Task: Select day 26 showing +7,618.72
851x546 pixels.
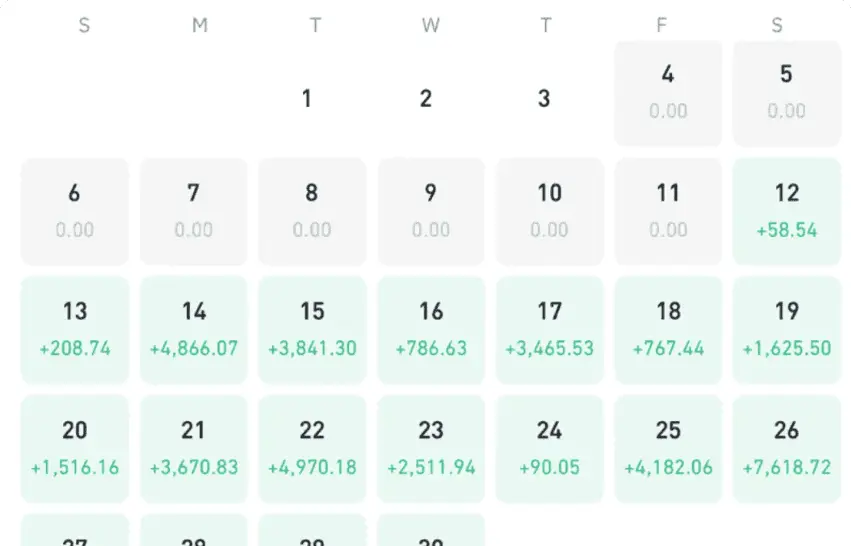Action: 786,449
